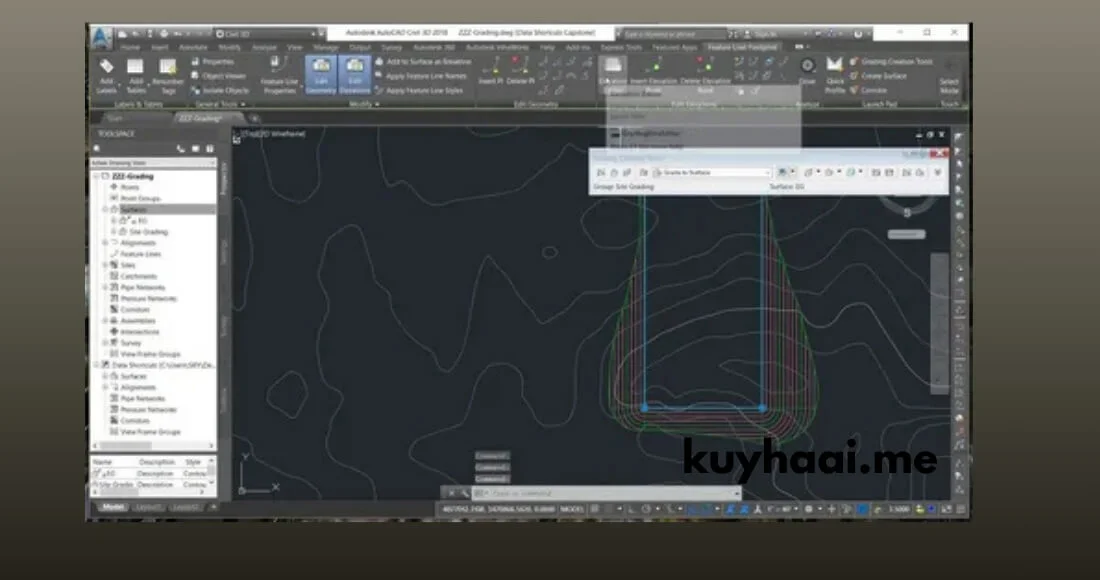The image size is (1100, 580).
Task: Select the Delete PI tool
Action: (x=520, y=71)
